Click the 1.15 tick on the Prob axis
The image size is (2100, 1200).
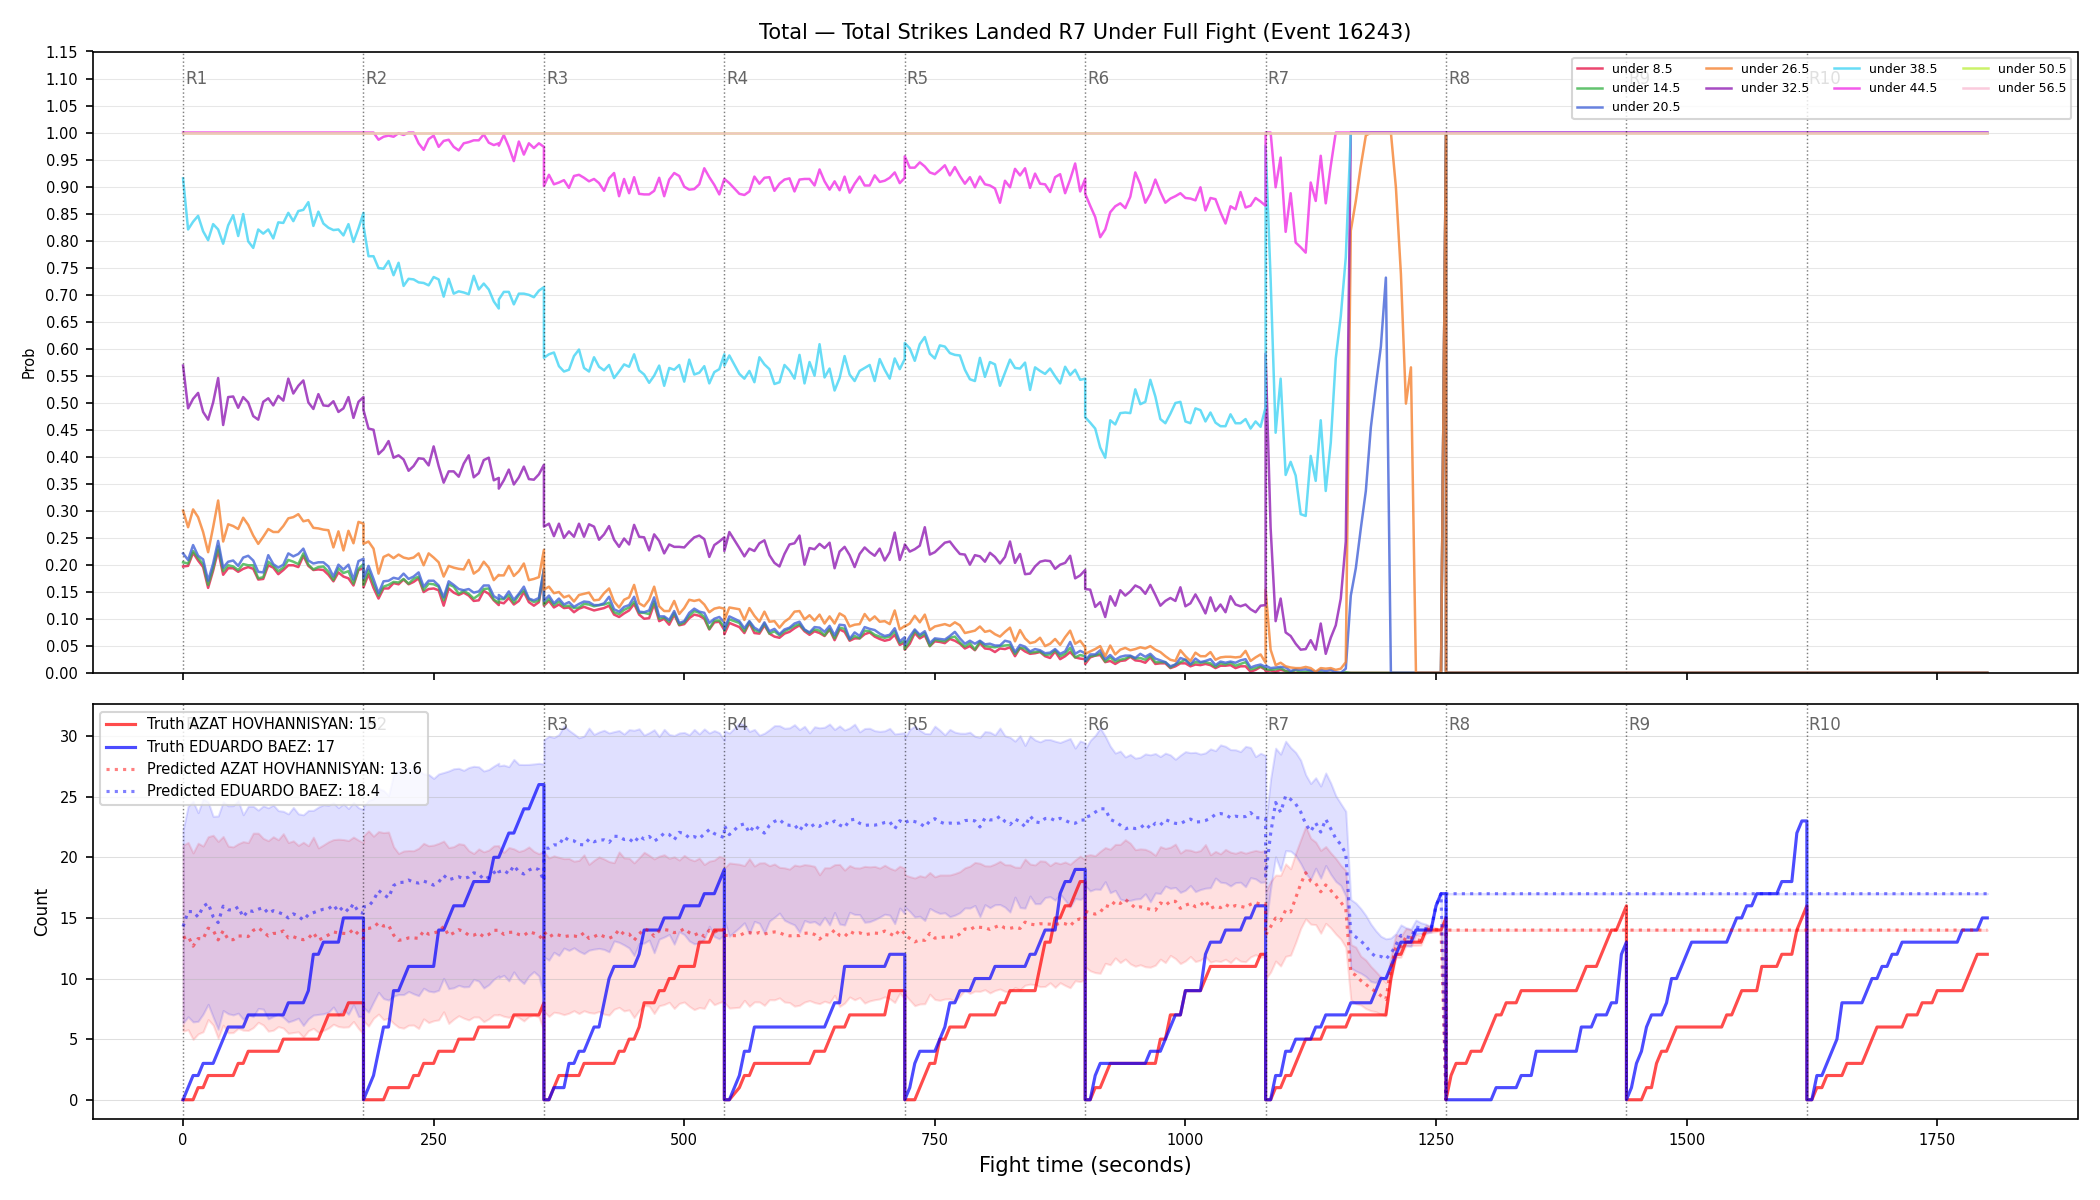pos(62,52)
